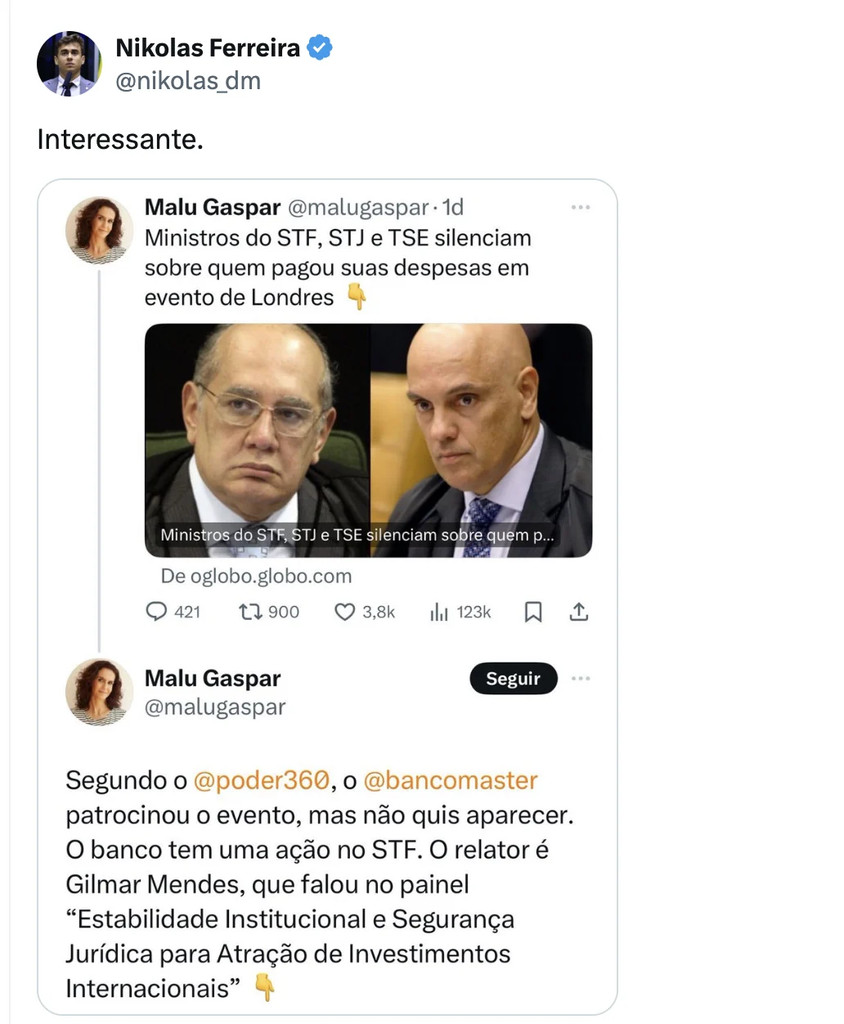The image size is (844, 1024).
Task: Open Malu Gaspar's avatar in the second tweet
Action: point(99,692)
